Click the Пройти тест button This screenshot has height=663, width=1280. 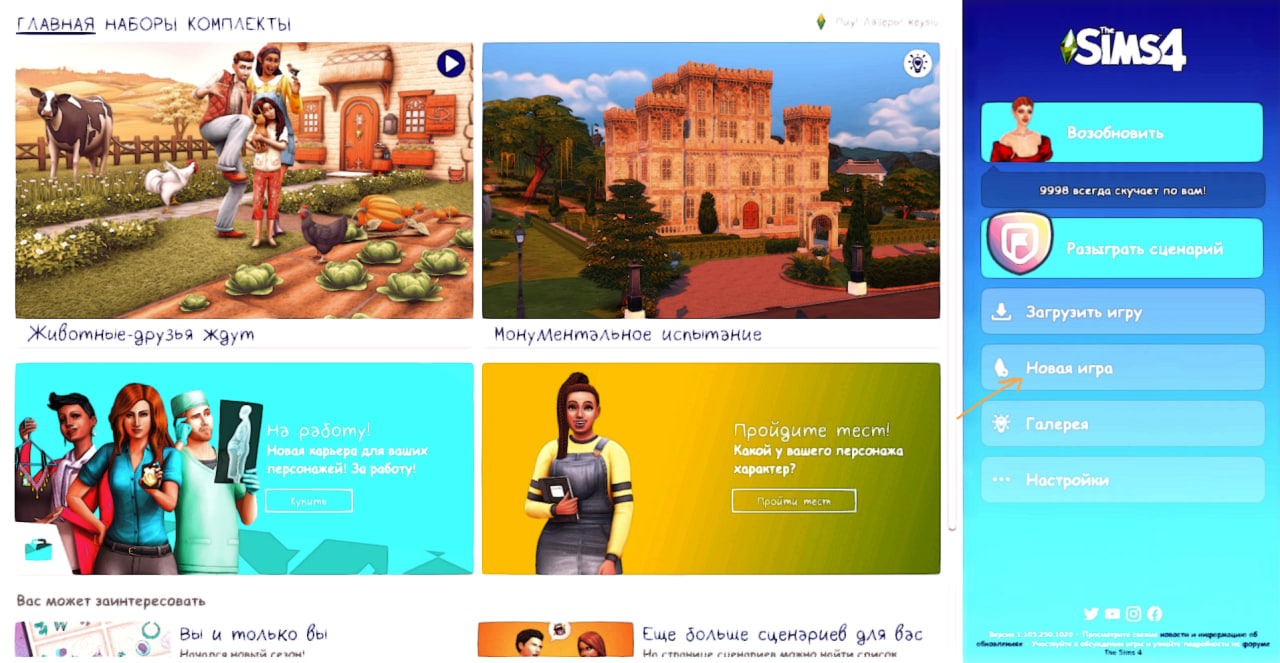(x=794, y=501)
